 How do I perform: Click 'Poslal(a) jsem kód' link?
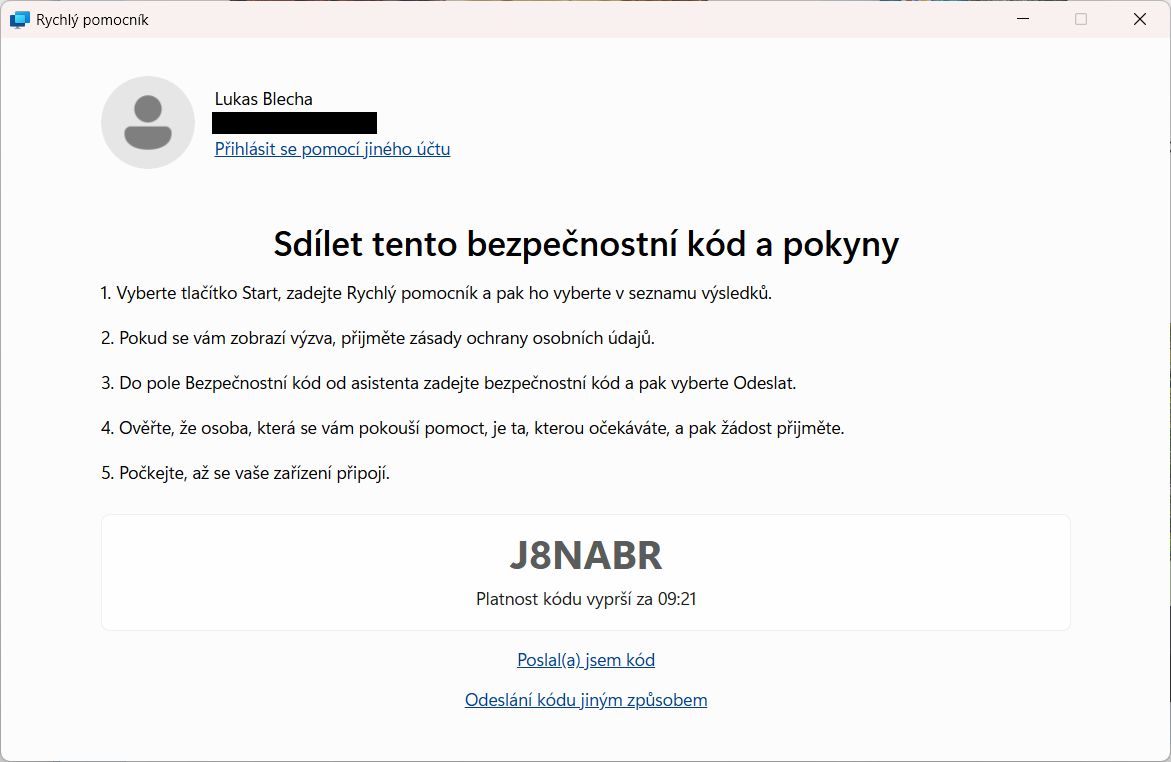(x=586, y=660)
